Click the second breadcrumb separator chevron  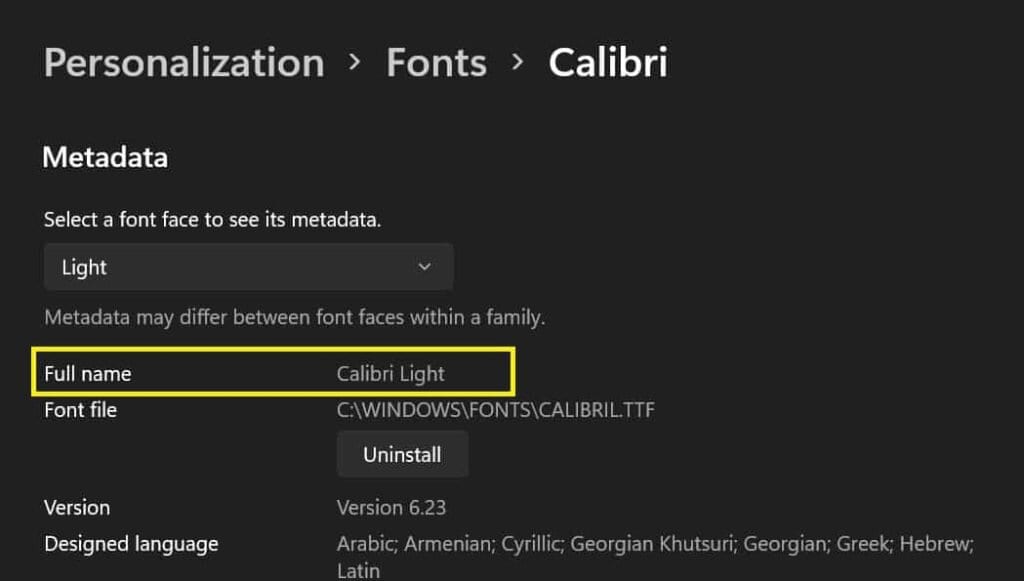coord(517,62)
